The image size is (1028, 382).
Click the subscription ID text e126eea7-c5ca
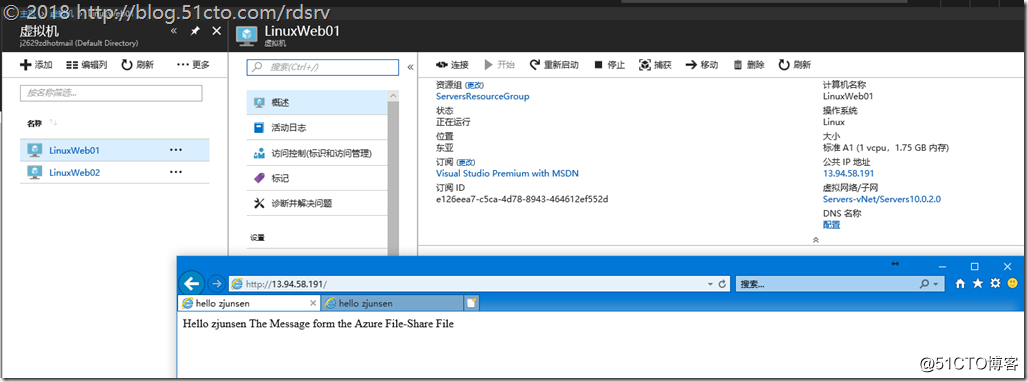click(522, 199)
